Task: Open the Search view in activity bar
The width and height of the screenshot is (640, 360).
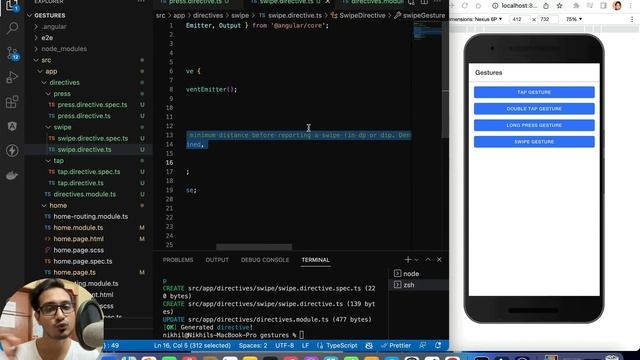Action: coord(12,28)
